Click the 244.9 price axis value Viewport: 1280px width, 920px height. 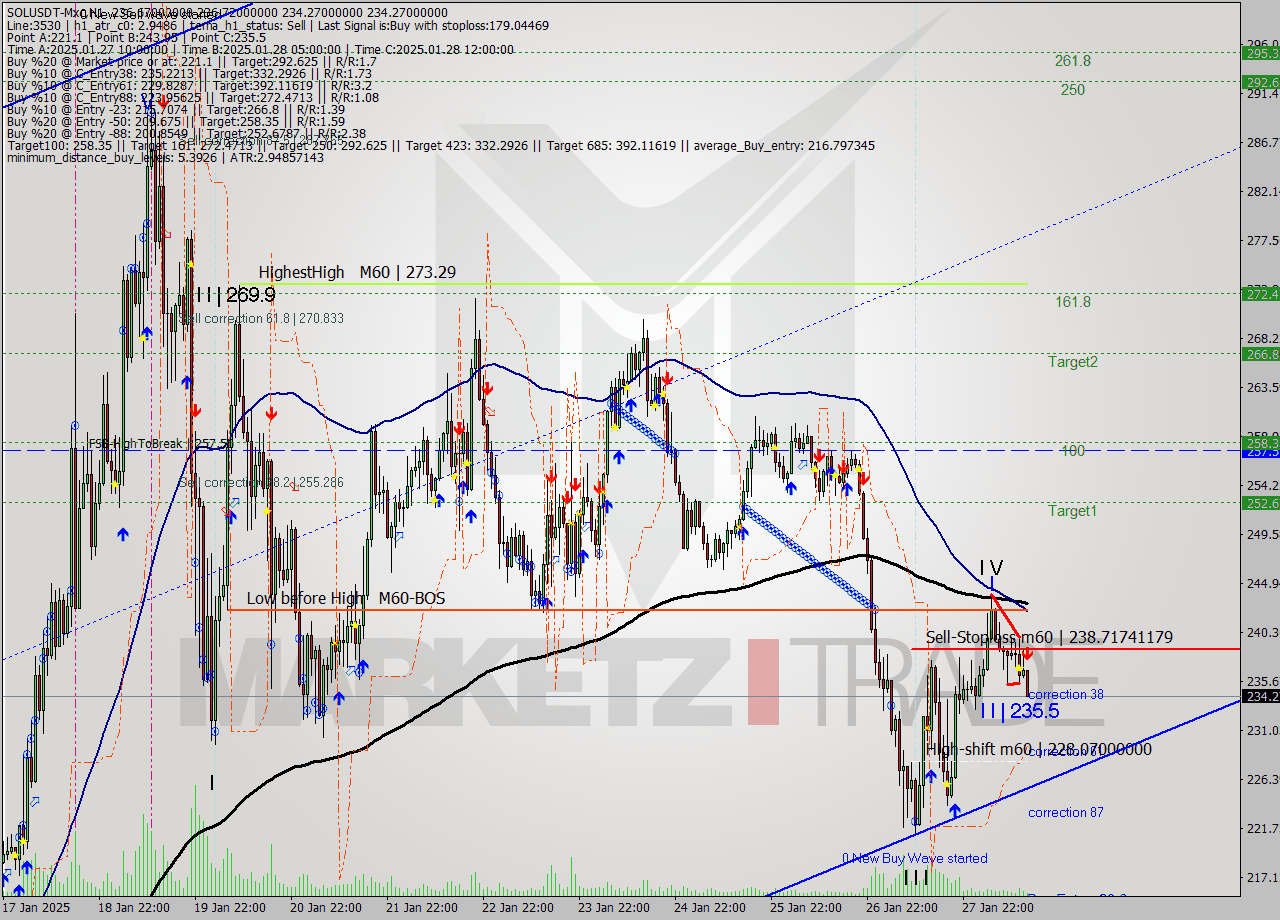coord(1262,583)
